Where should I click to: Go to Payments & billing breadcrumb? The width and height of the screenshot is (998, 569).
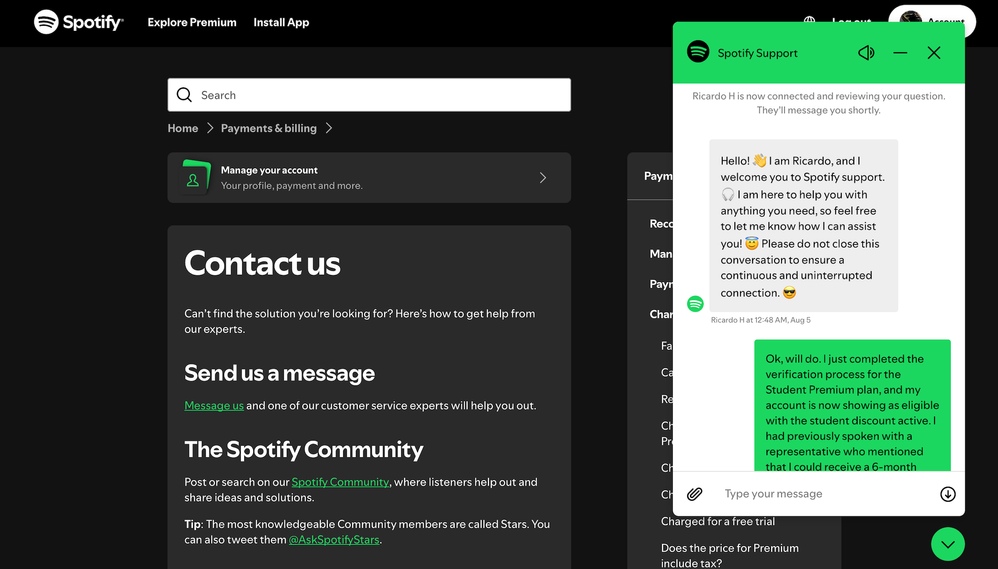tap(269, 128)
